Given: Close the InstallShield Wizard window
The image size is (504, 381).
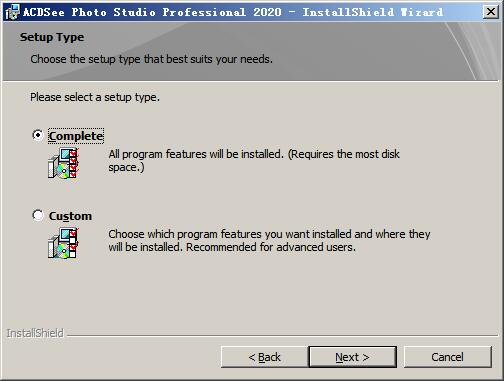Looking at the screenshot, I should [491, 12].
